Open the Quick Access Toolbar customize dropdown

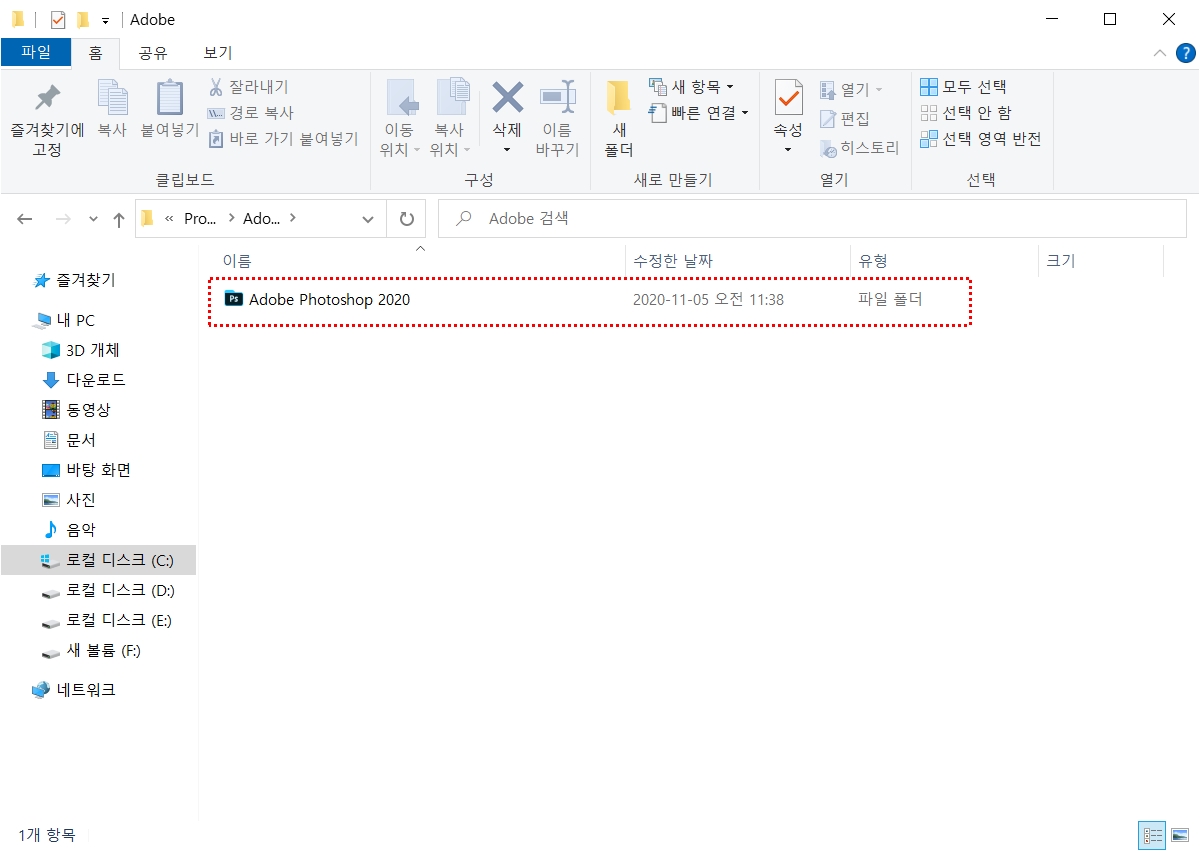105,20
